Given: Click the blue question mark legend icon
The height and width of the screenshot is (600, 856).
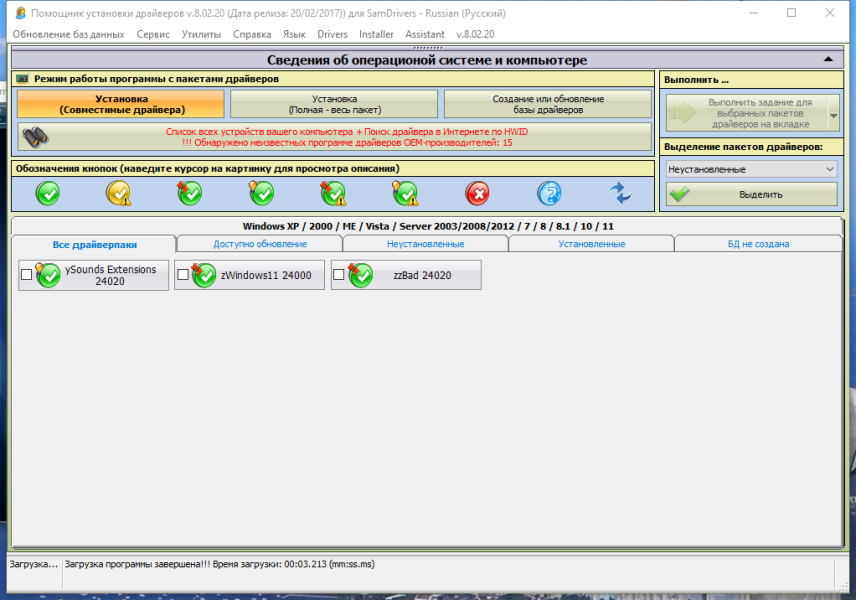Looking at the screenshot, I should click(x=549, y=193).
